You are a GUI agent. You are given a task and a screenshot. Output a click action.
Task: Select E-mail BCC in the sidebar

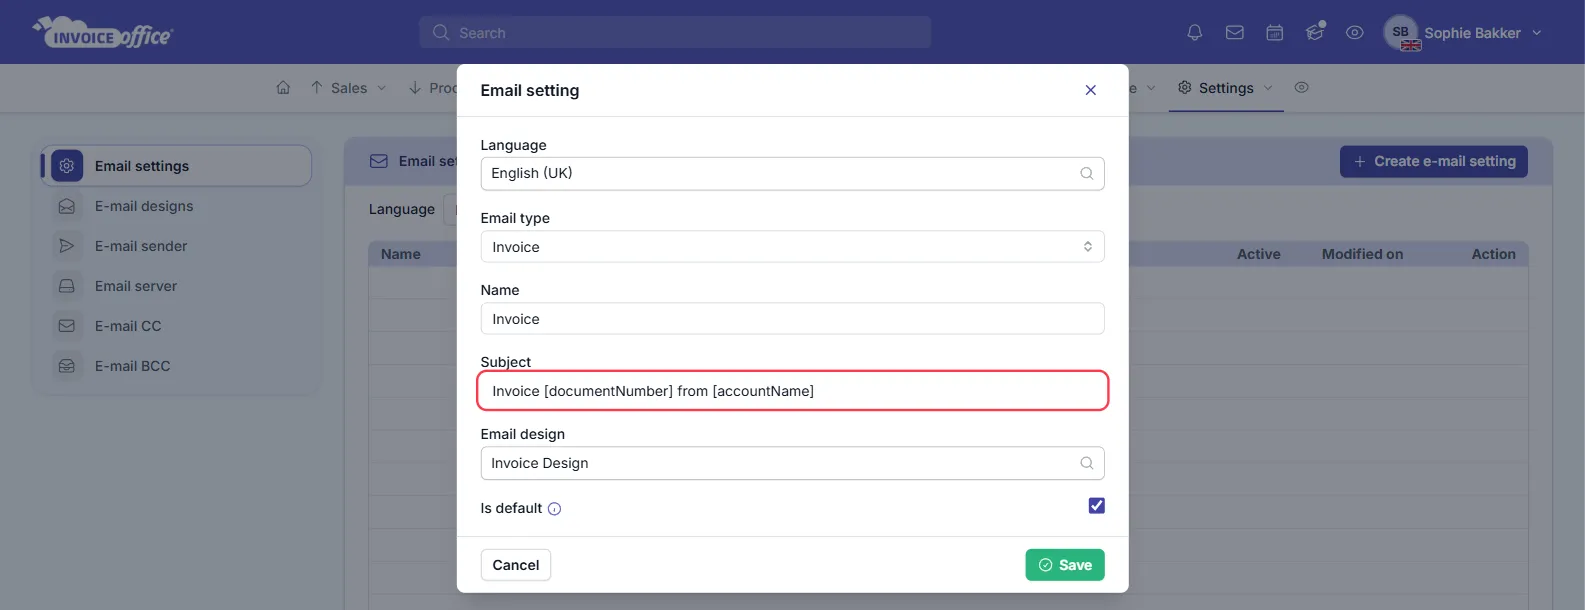coord(132,366)
